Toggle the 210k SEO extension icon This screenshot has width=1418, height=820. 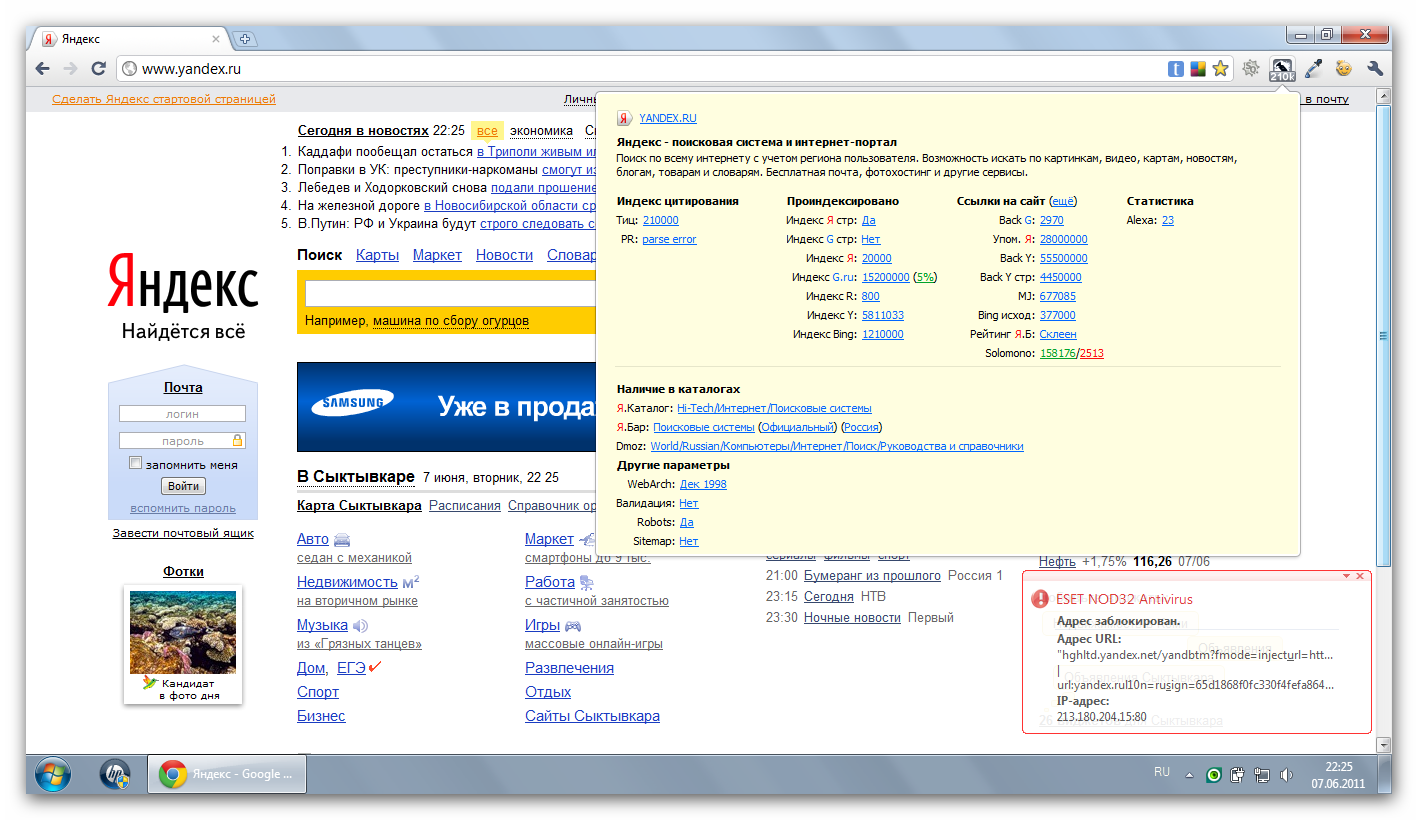click(x=1281, y=69)
